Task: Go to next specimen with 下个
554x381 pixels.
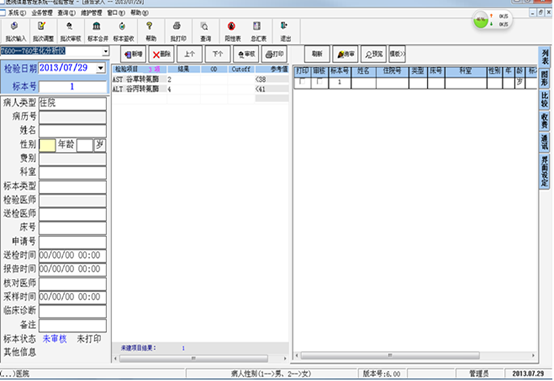Action: 218,54
